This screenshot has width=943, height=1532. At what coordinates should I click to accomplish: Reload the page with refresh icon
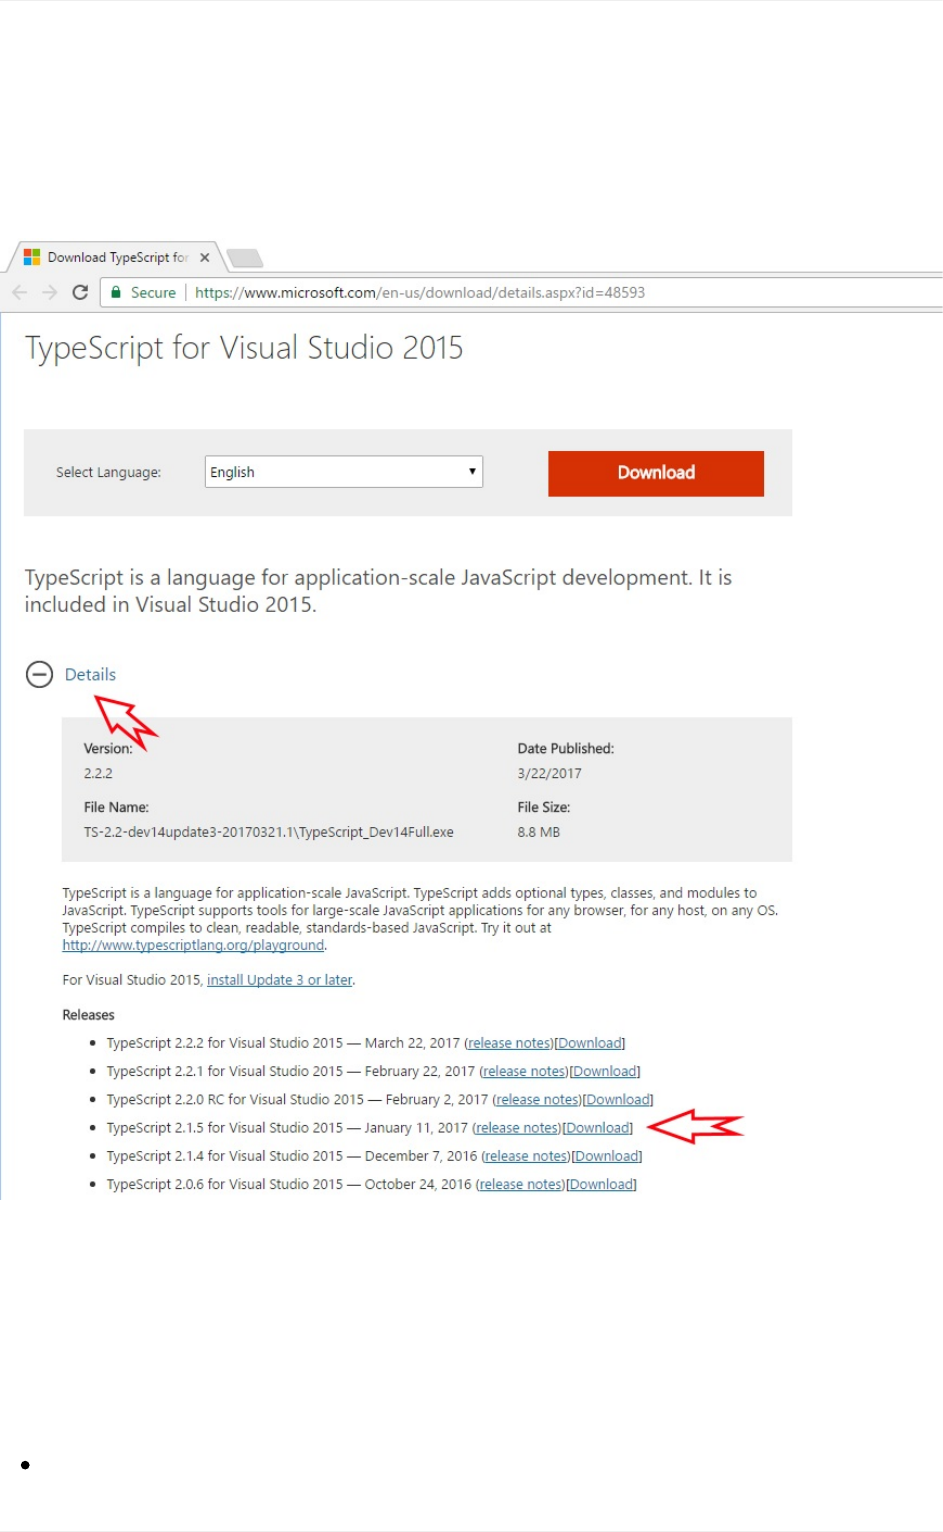pos(81,292)
